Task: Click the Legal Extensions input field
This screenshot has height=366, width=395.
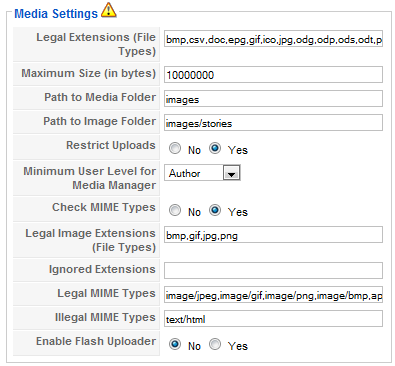Action: [x=273, y=39]
